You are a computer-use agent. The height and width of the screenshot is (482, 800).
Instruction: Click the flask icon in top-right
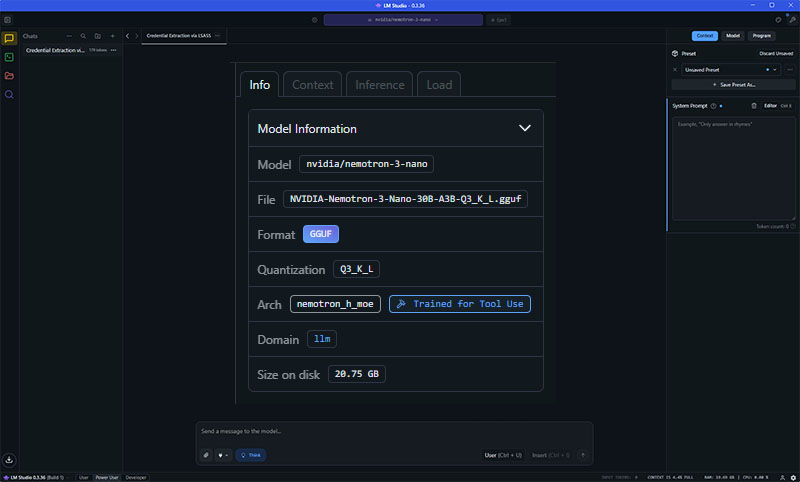(778, 20)
